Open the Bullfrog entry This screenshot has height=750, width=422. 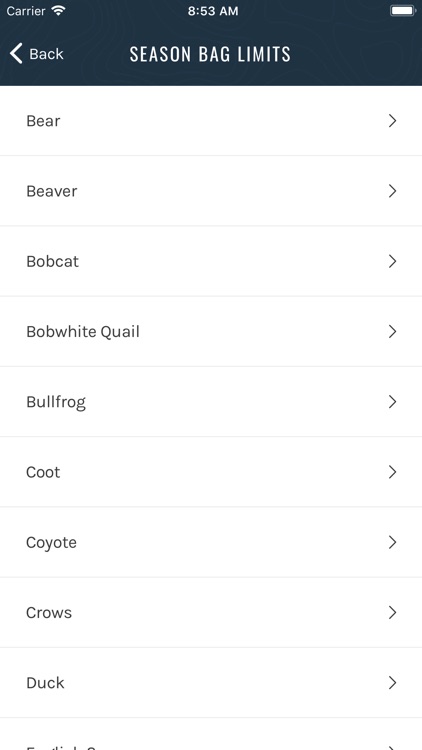coord(211,402)
